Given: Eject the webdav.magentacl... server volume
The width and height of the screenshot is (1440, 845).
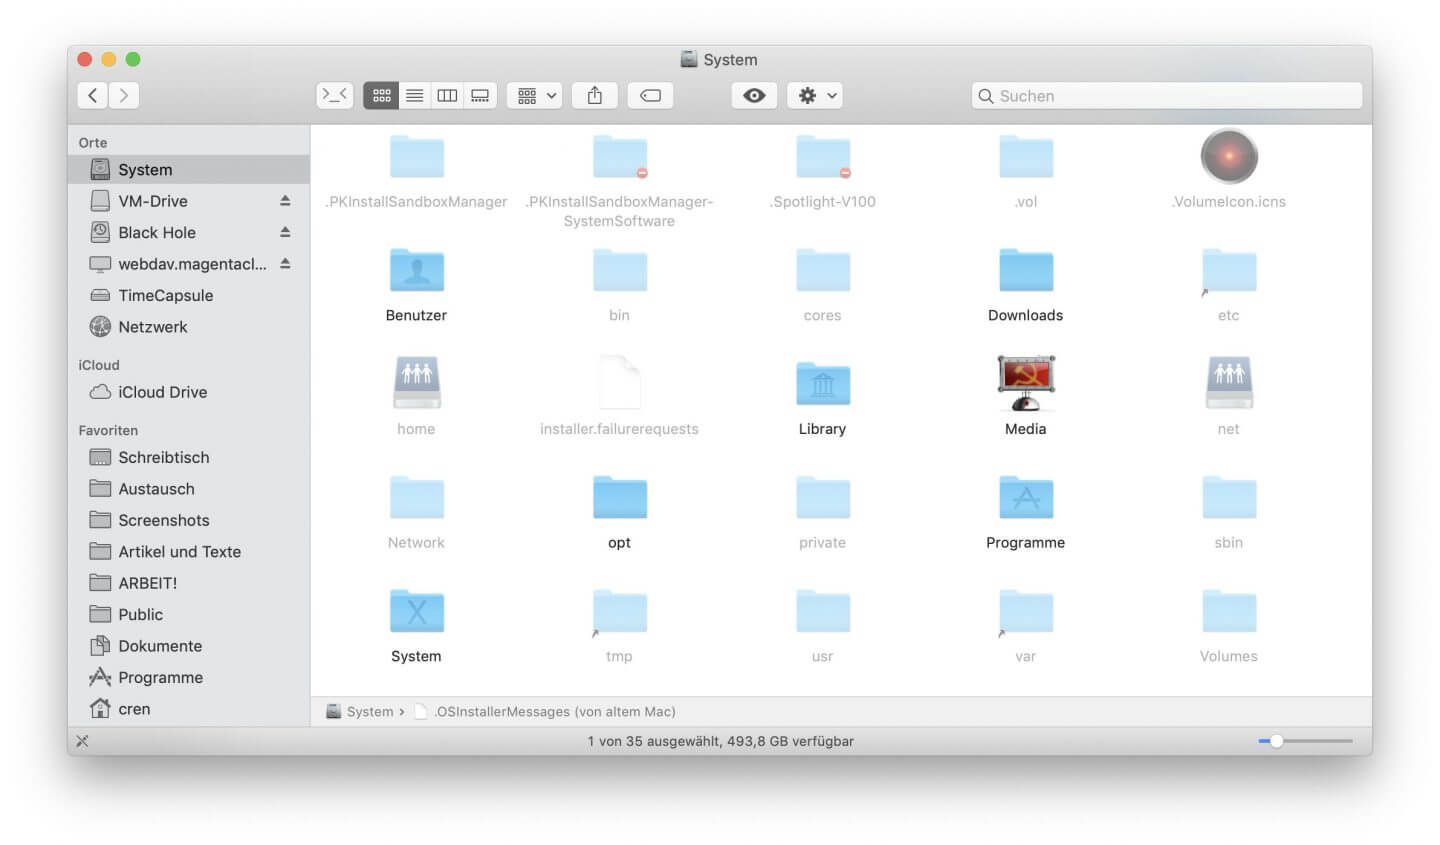Looking at the screenshot, I should (x=285, y=264).
